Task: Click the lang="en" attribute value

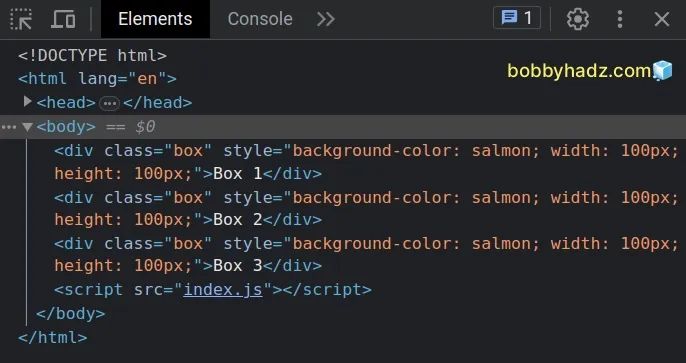Action: pos(147,79)
